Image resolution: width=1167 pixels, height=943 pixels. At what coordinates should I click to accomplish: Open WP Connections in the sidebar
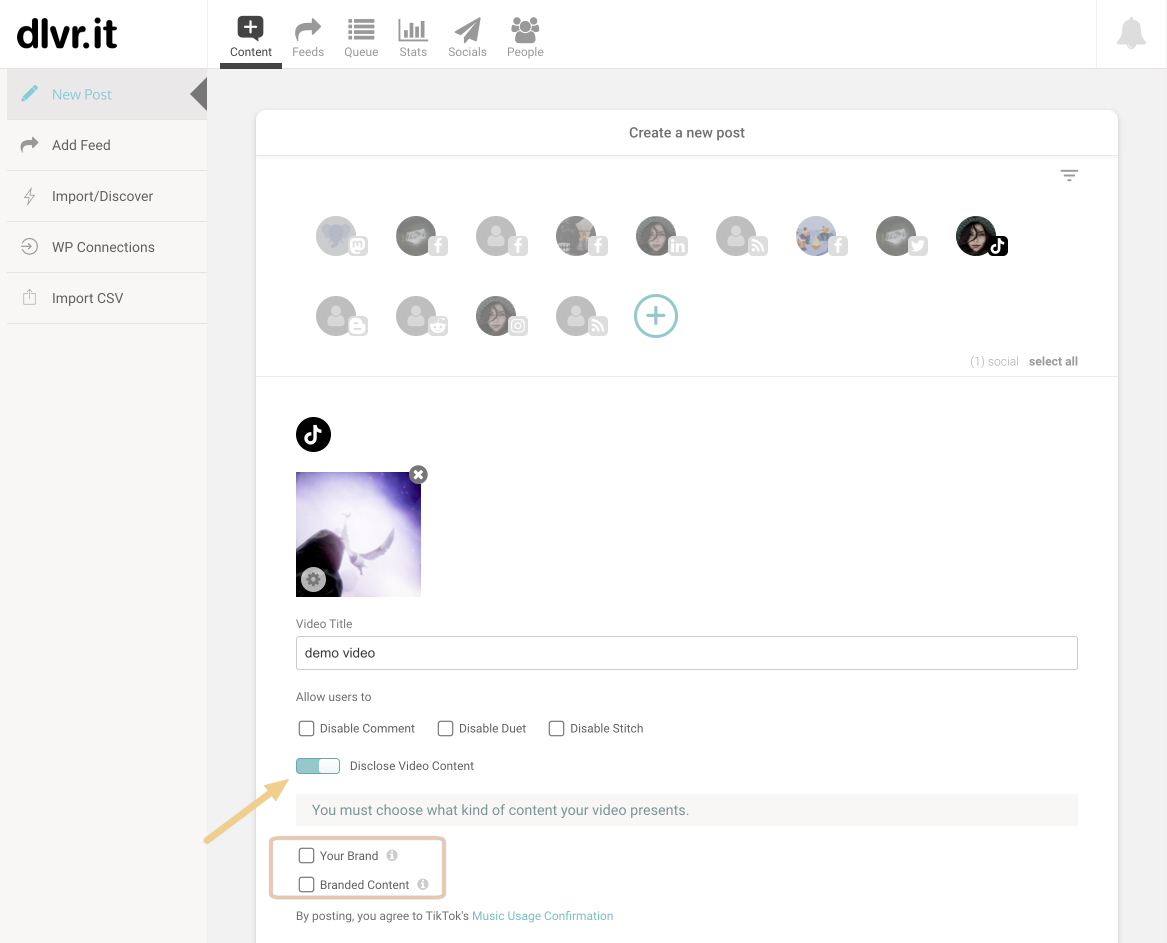107,247
